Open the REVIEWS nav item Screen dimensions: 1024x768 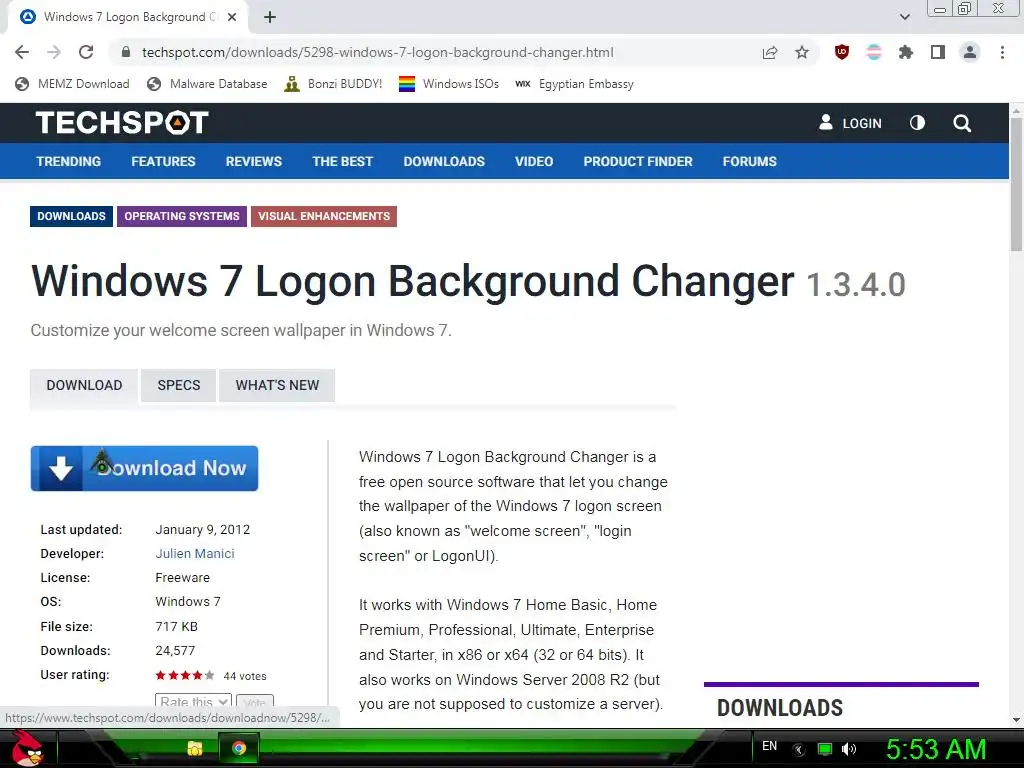coord(254,161)
